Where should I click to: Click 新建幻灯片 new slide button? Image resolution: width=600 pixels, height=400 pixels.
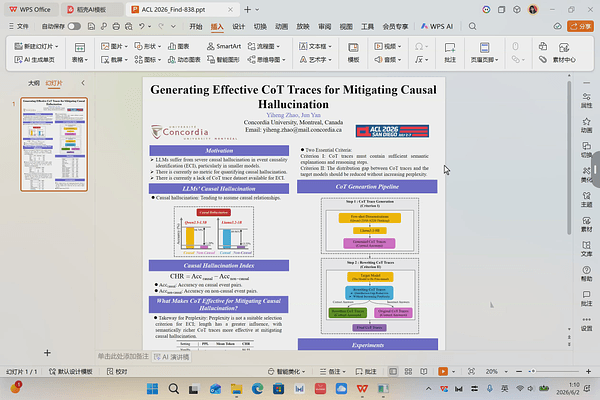point(36,46)
